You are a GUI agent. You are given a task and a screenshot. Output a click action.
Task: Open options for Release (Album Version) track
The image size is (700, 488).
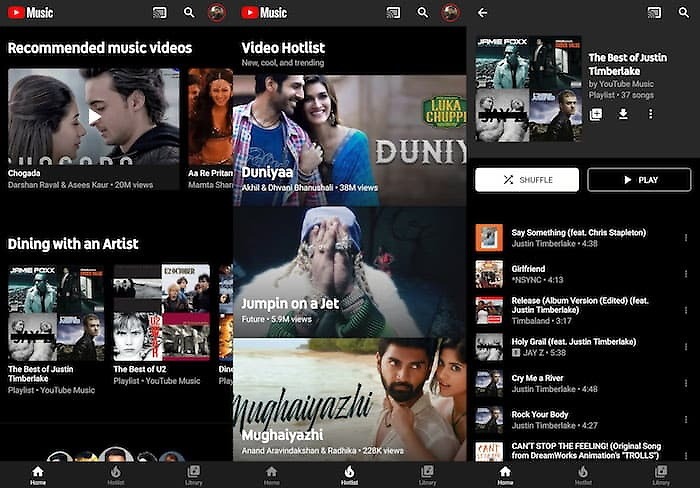(686, 310)
